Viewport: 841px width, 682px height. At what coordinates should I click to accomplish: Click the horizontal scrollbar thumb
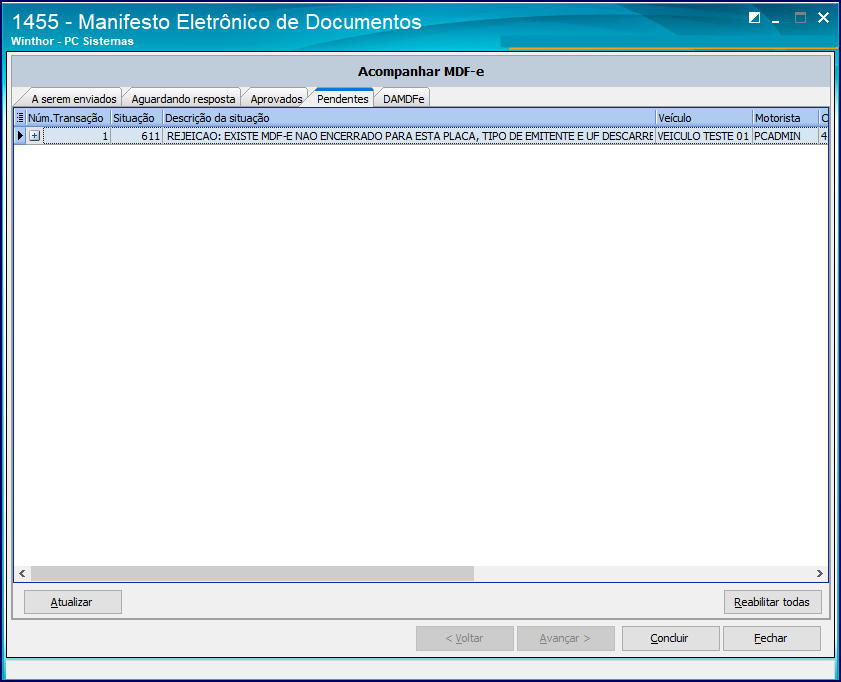[x=252, y=573]
